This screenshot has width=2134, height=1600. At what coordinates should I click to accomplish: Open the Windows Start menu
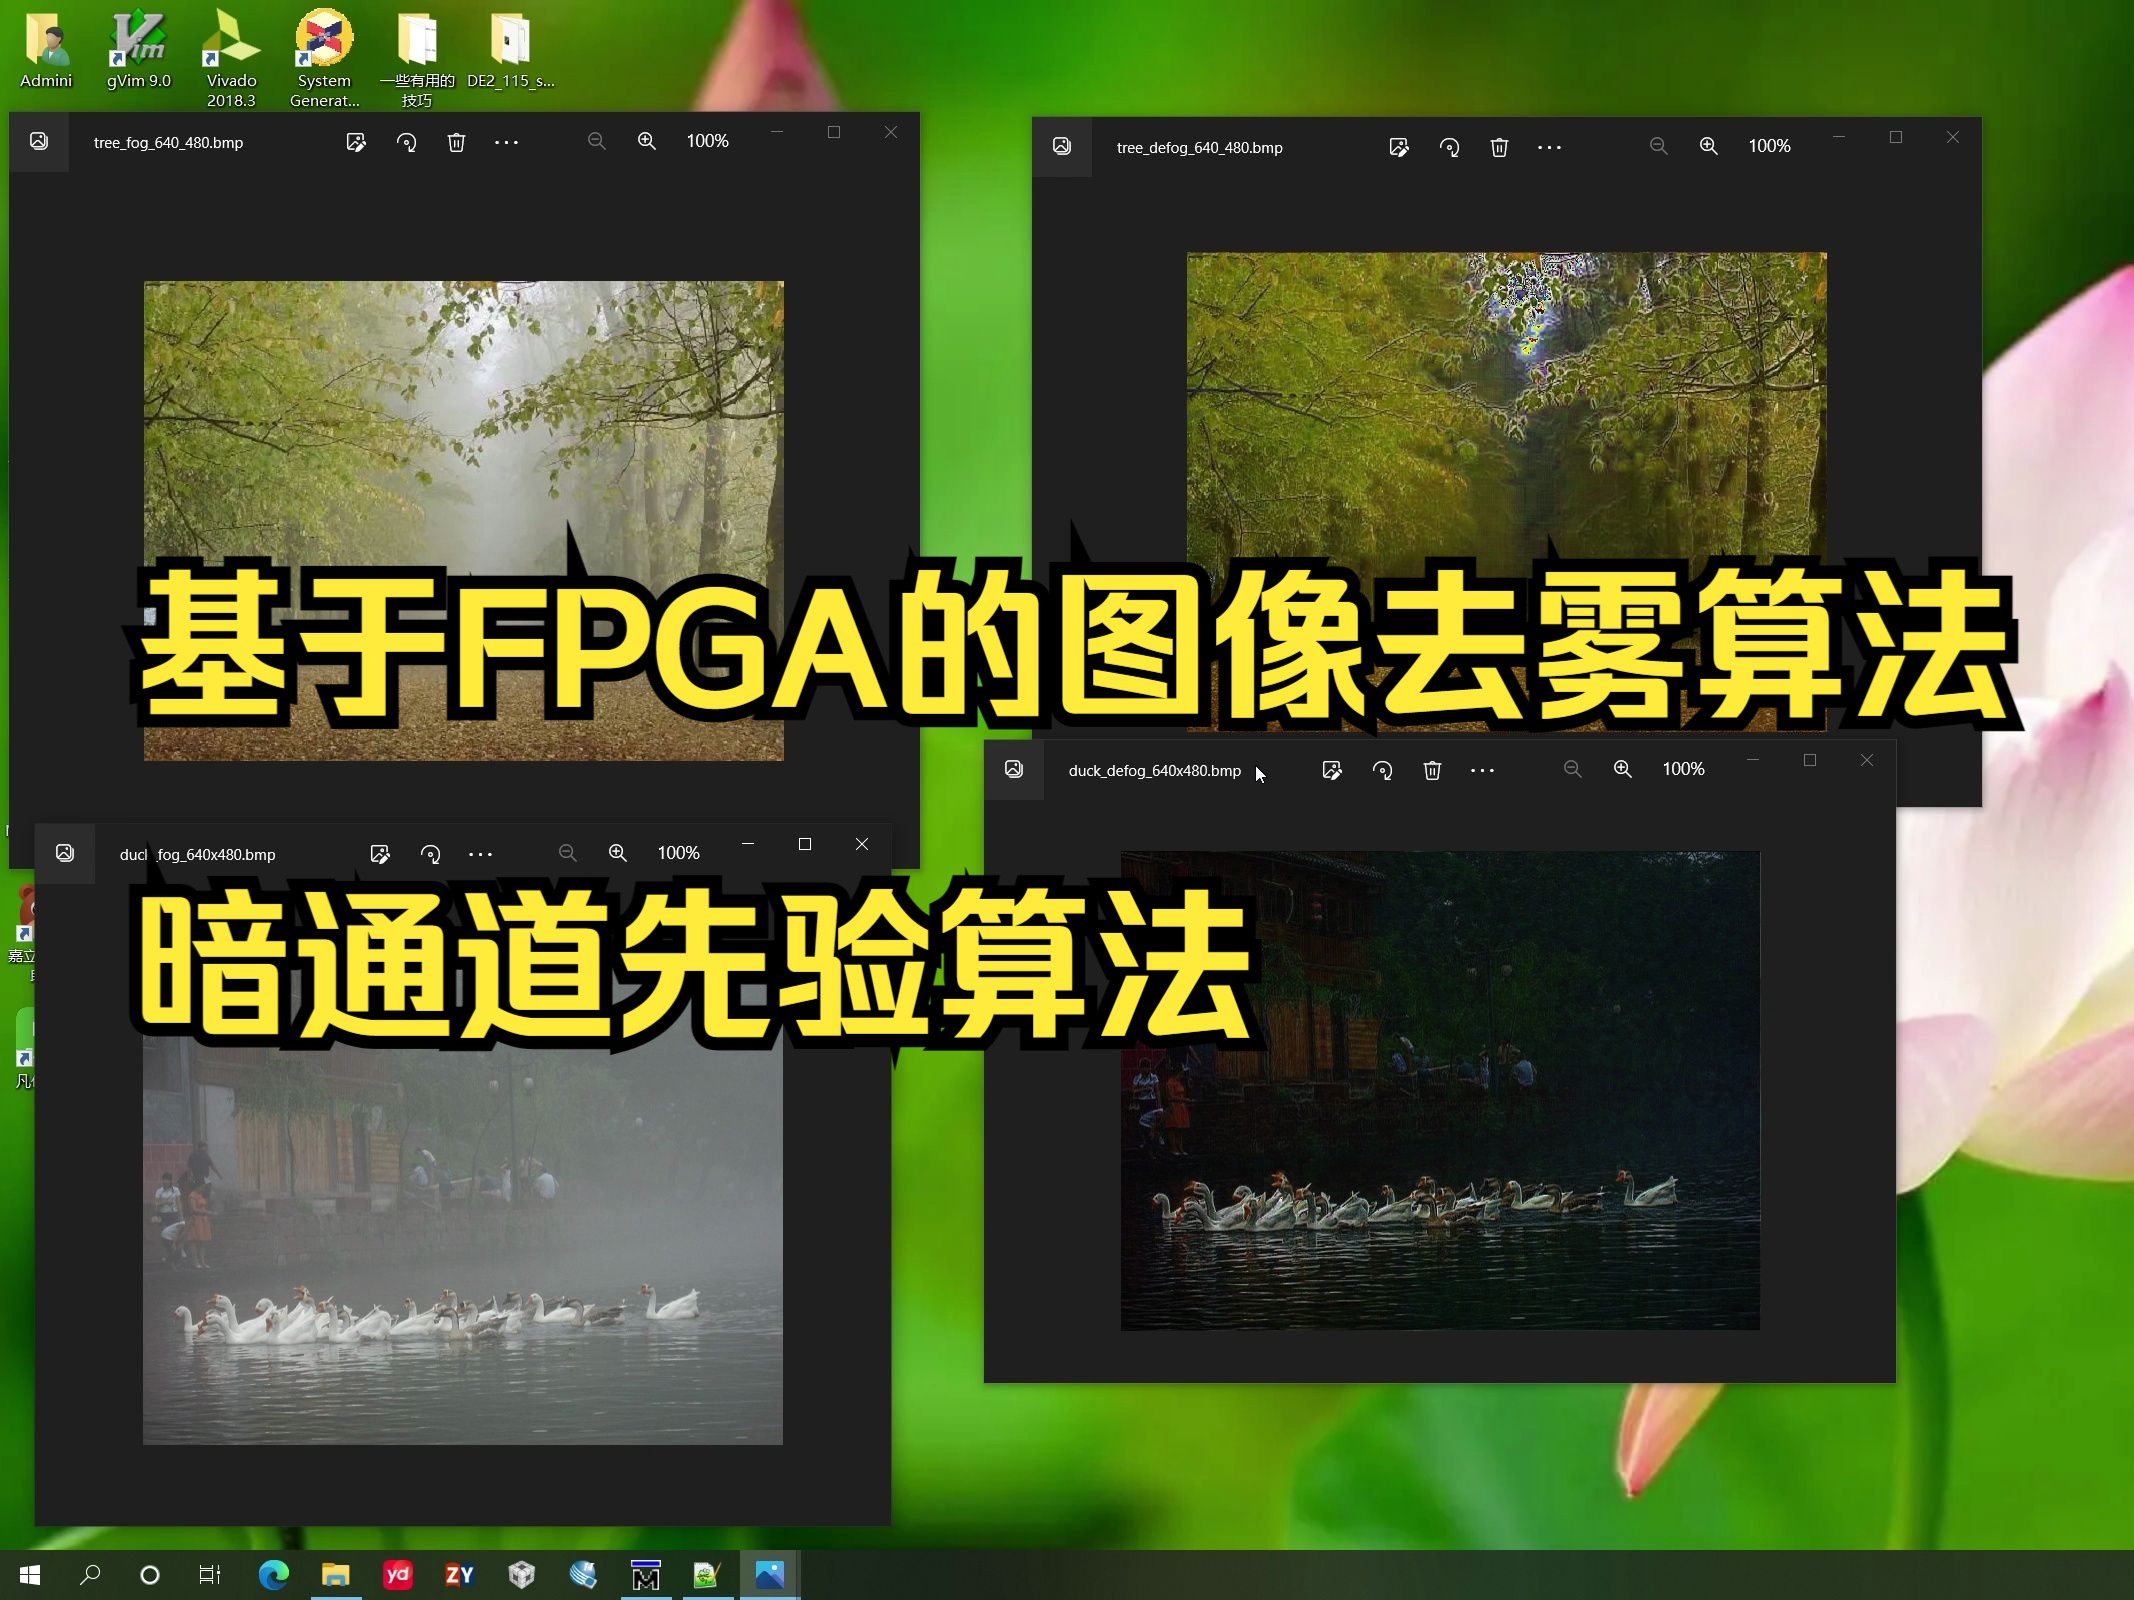click(x=28, y=1575)
